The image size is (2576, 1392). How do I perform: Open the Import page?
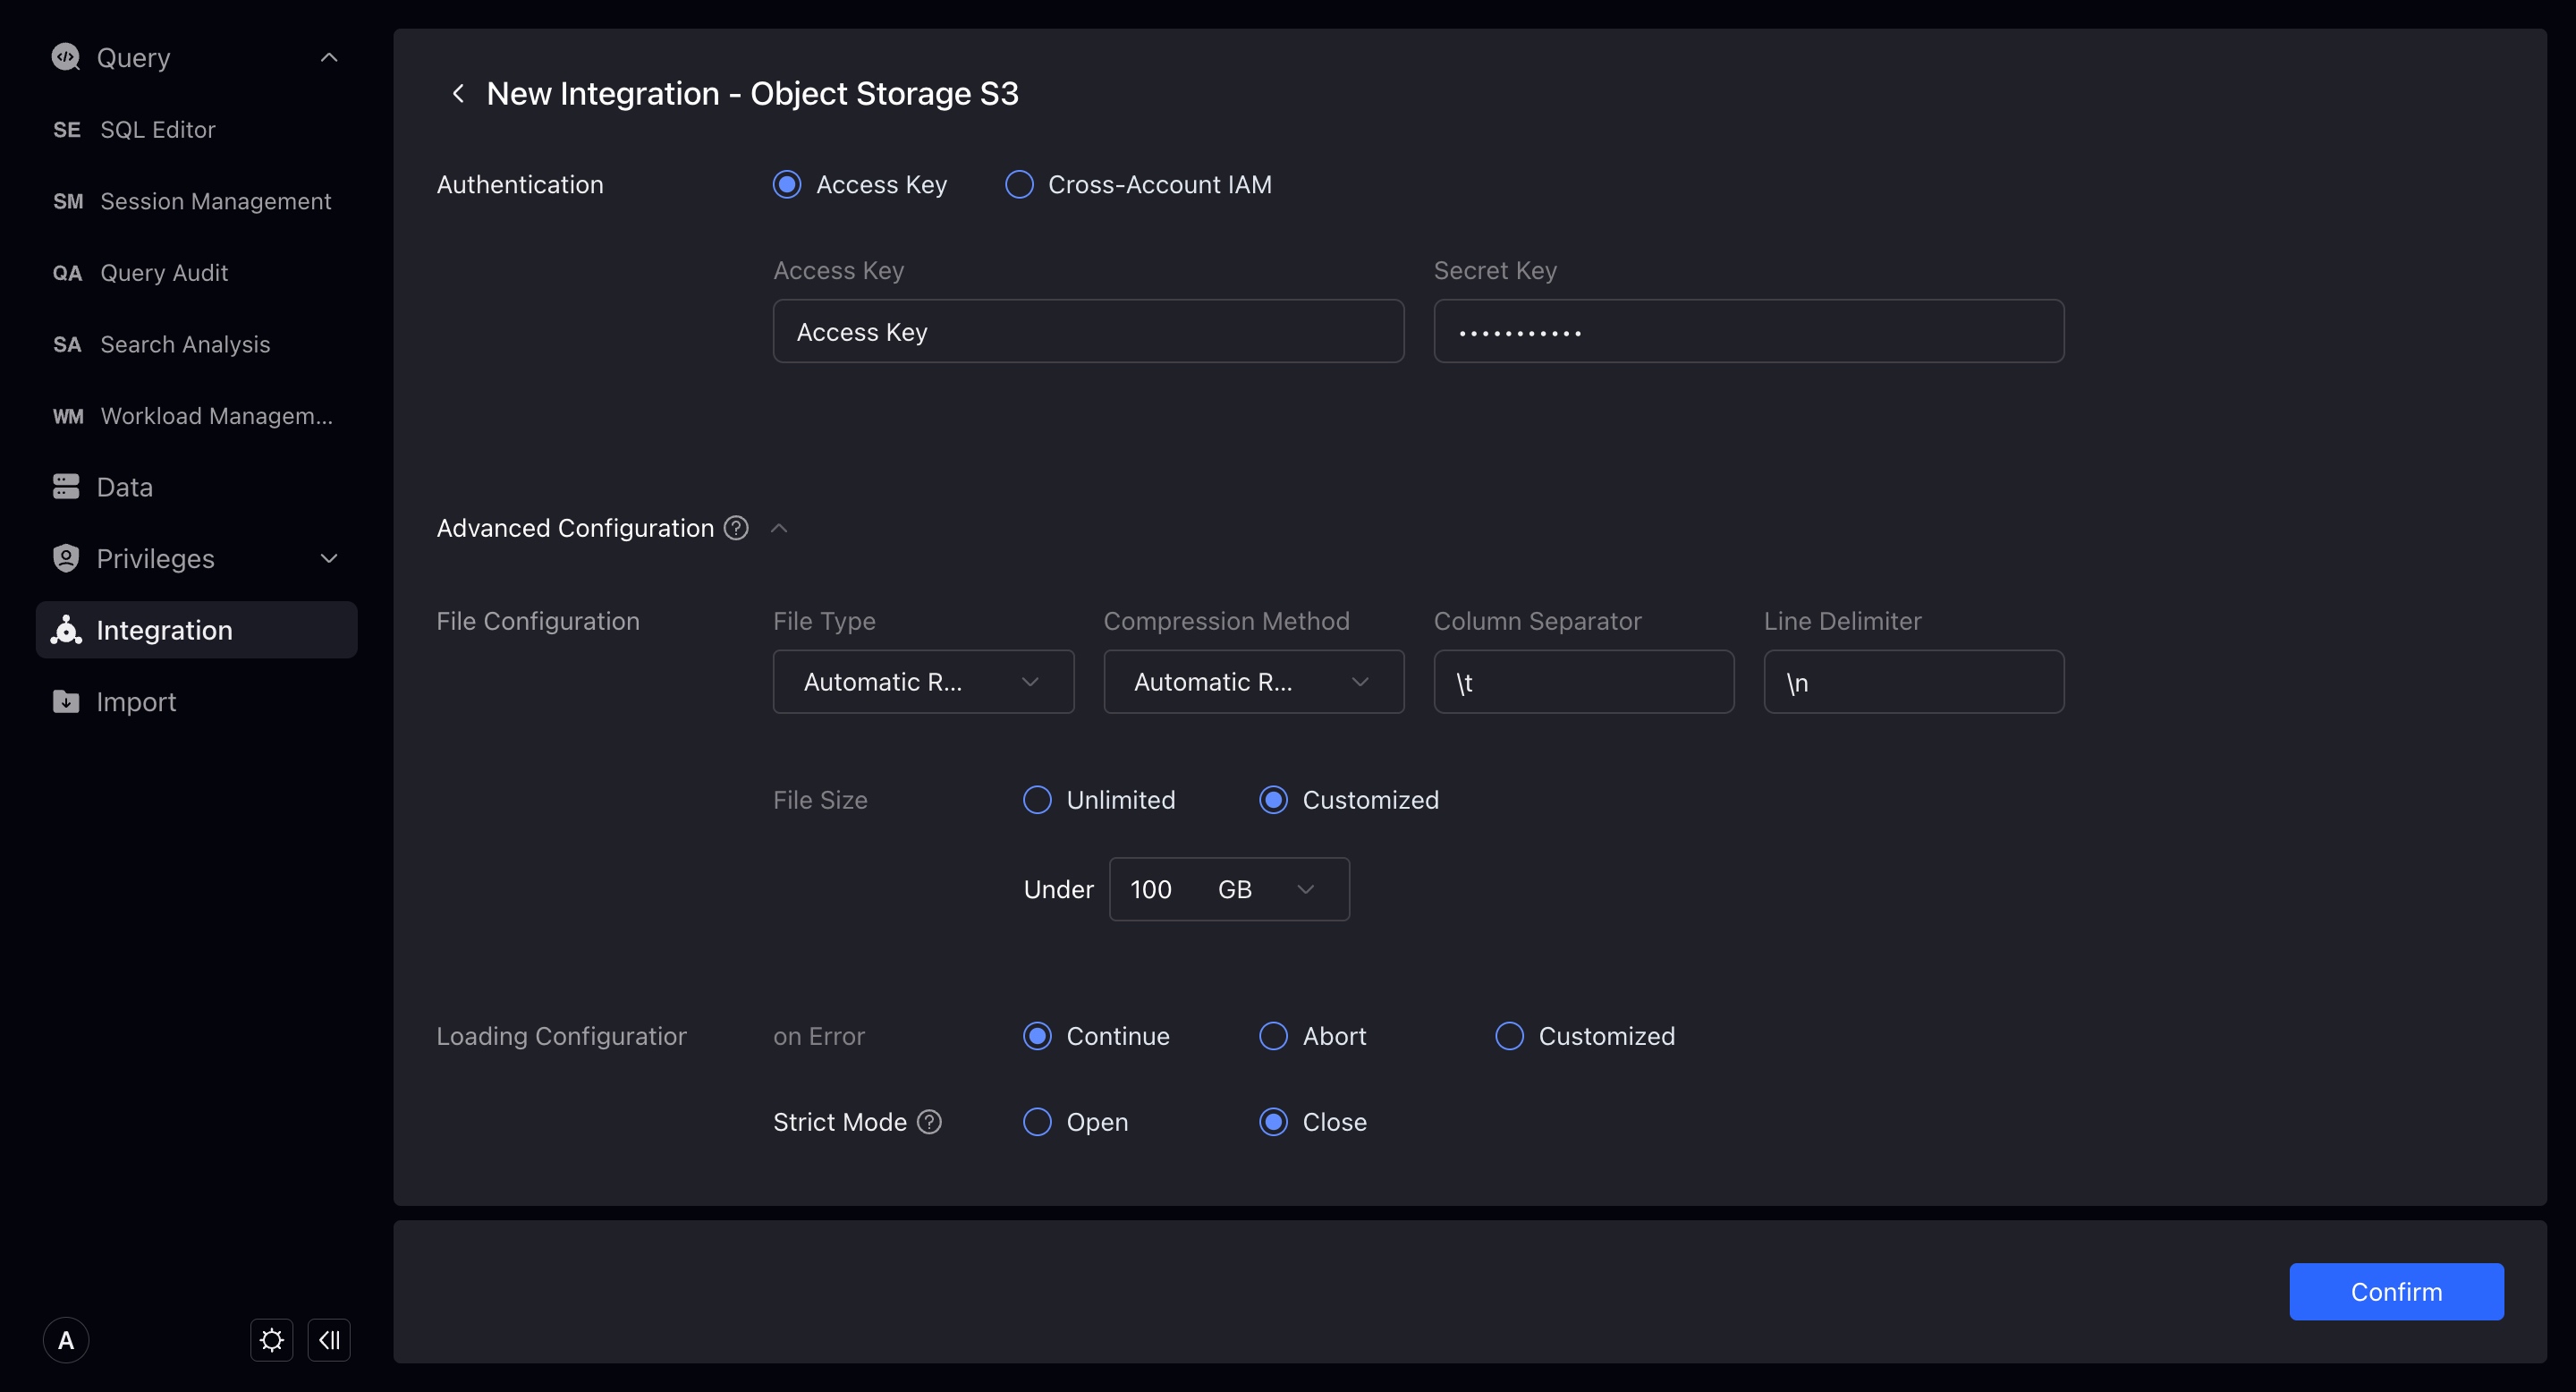[136, 701]
